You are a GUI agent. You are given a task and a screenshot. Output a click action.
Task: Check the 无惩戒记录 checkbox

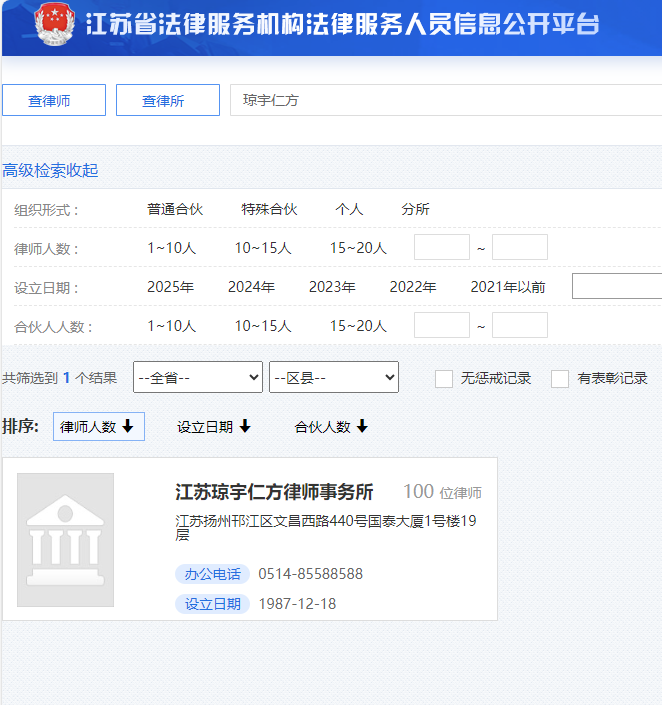tap(444, 379)
